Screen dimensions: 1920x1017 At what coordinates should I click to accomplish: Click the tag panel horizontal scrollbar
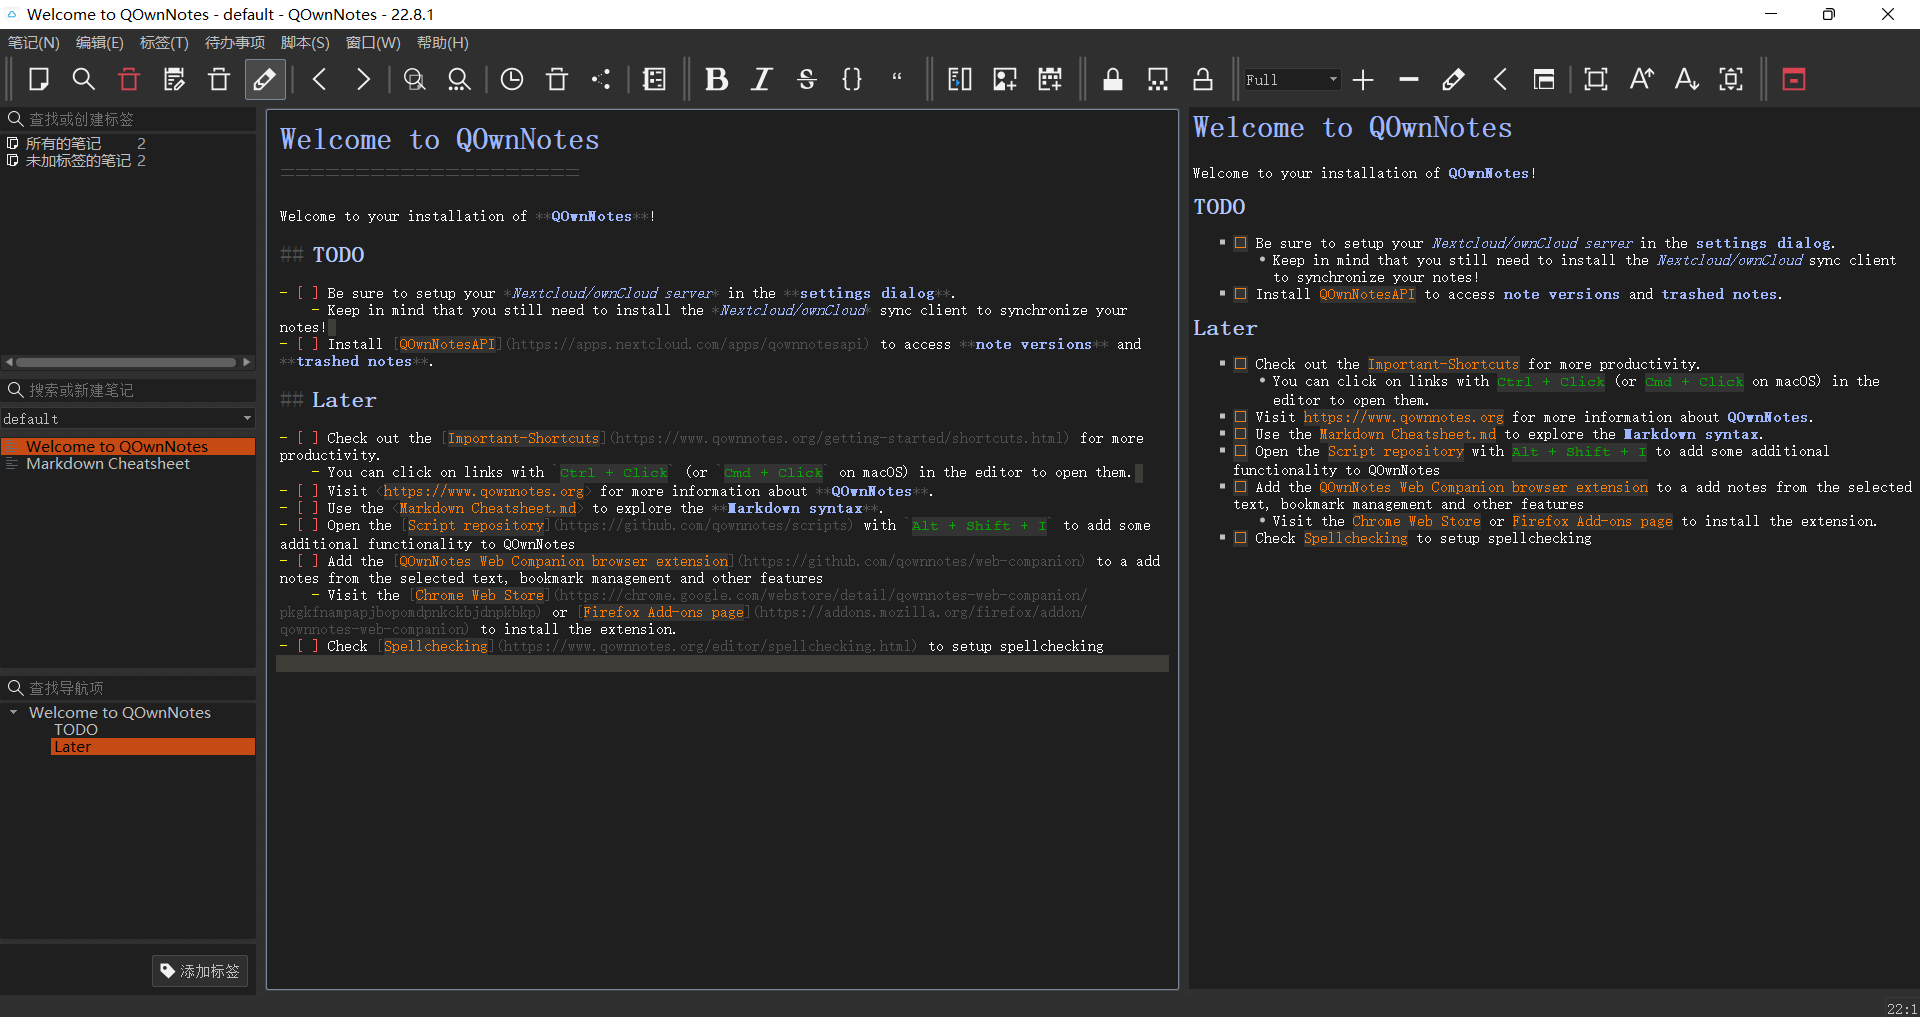126,362
